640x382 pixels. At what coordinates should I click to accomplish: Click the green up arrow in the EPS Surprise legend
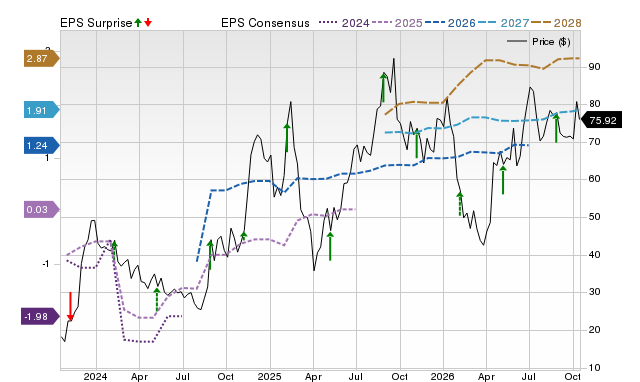click(138, 23)
